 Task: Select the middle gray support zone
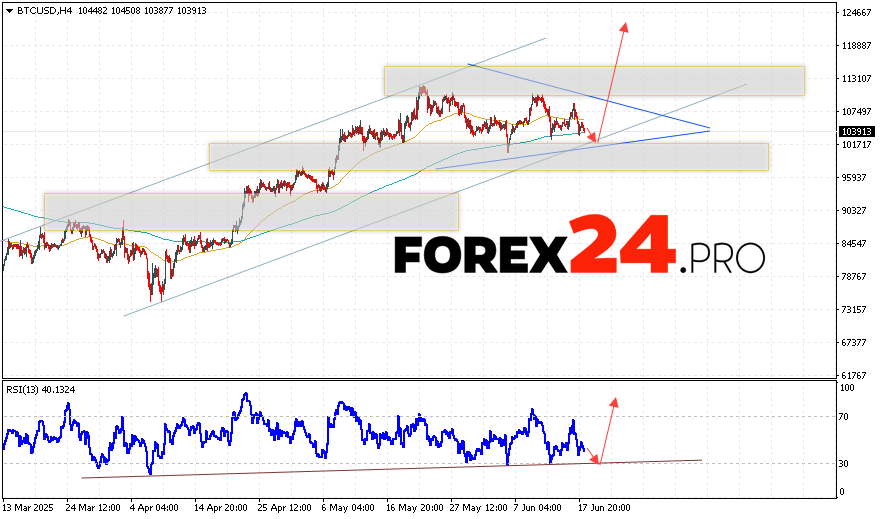488,156
